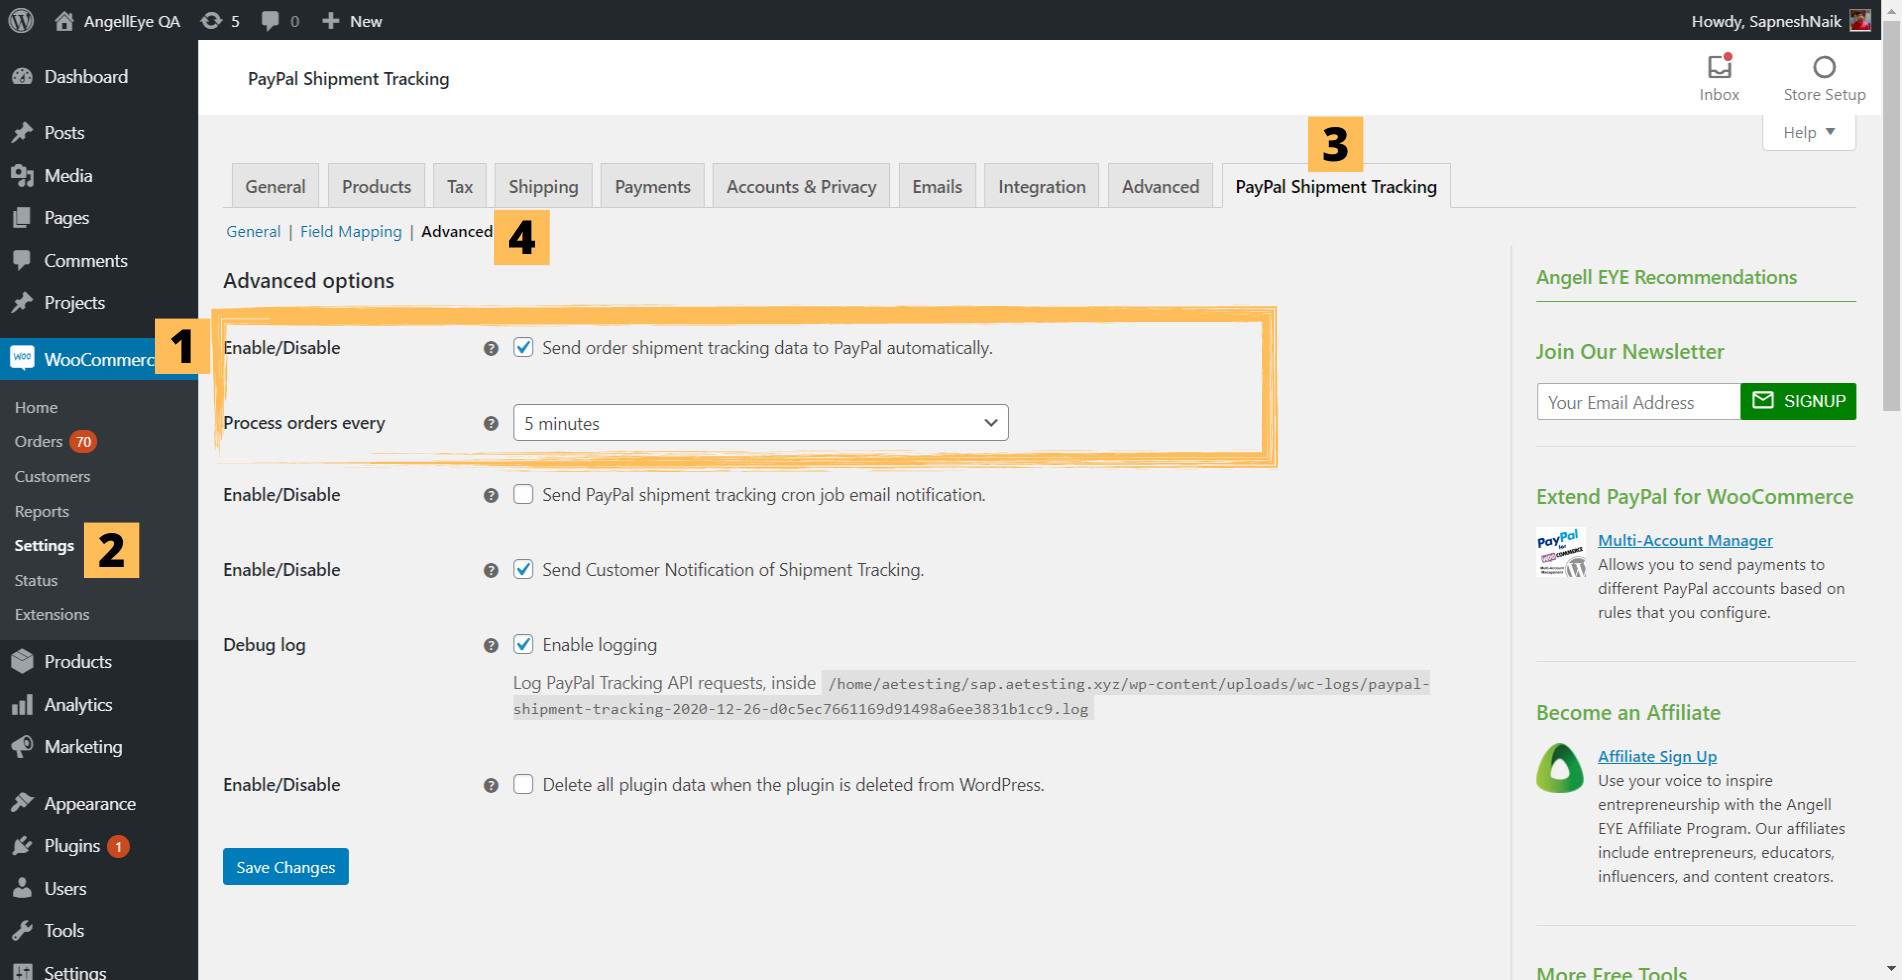The height and width of the screenshot is (980, 1902).
Task: Switch to the Integration tab
Action: coord(1042,186)
